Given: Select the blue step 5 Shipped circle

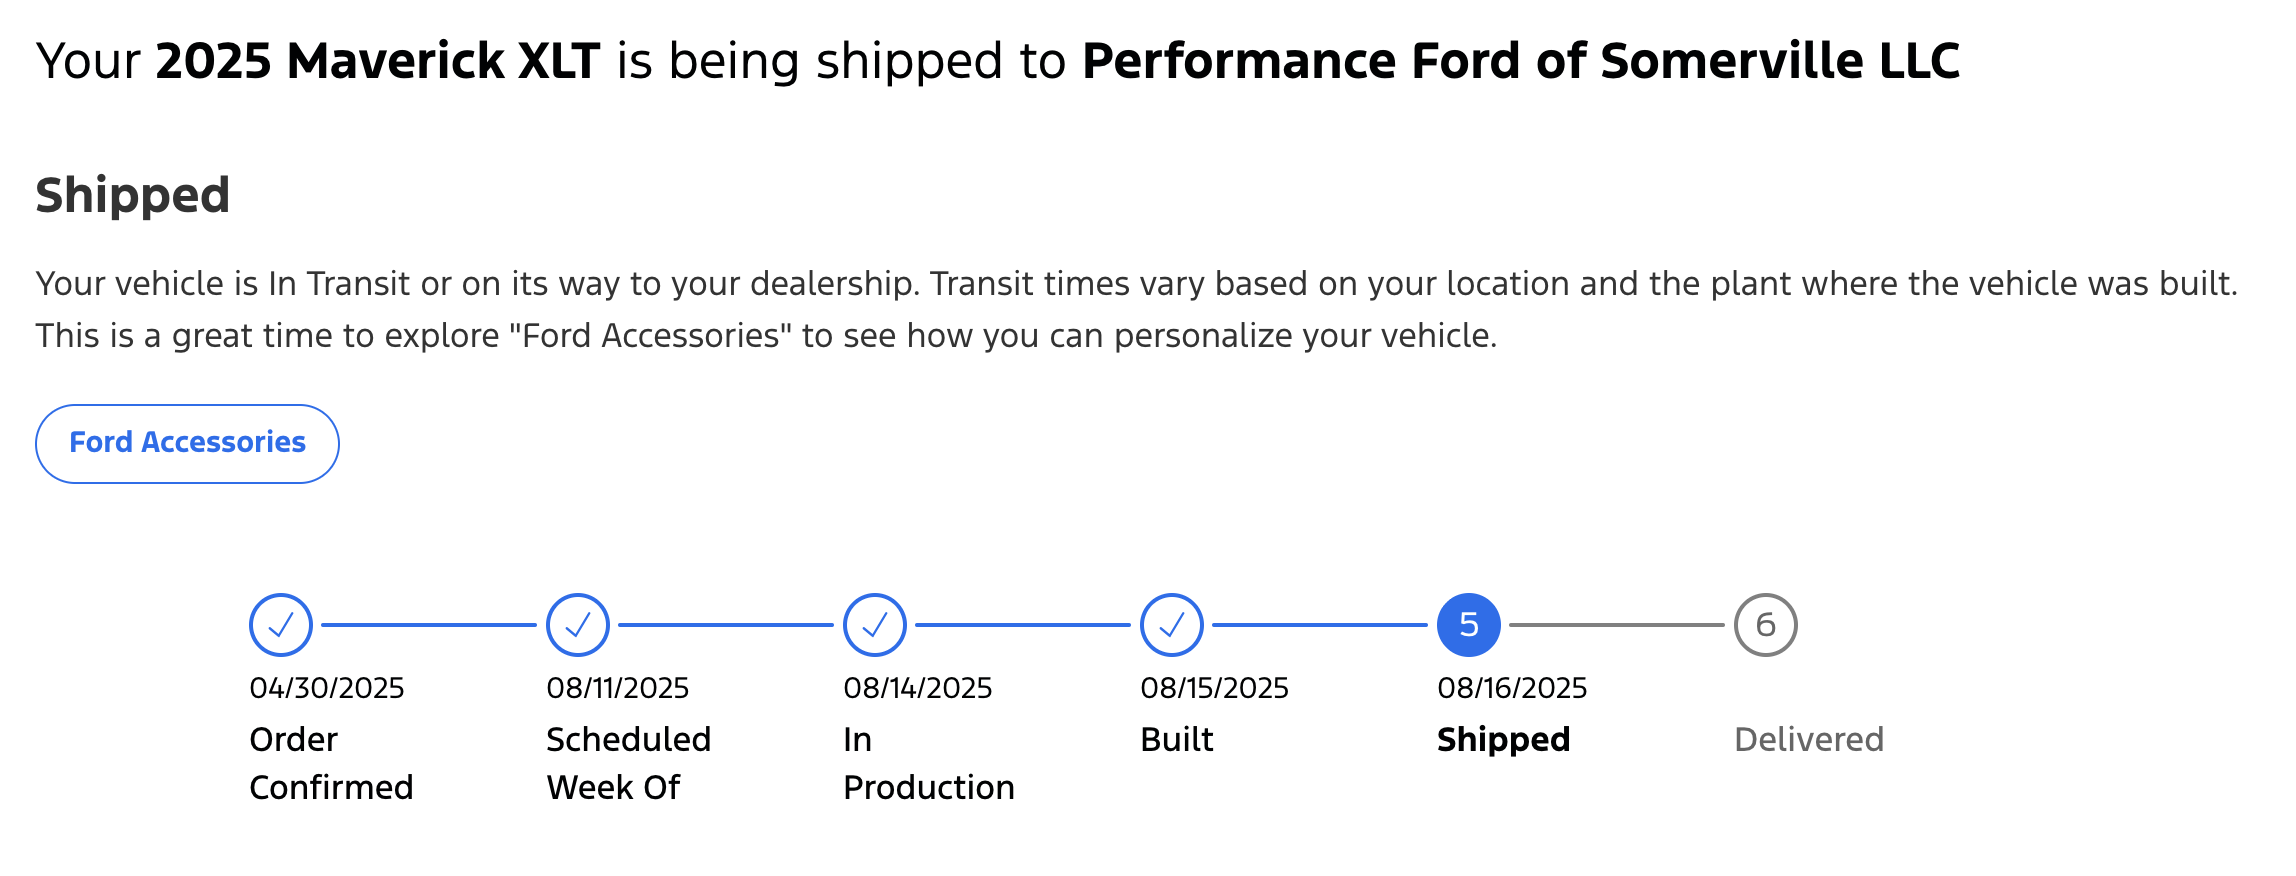Looking at the screenshot, I should (x=1468, y=625).
